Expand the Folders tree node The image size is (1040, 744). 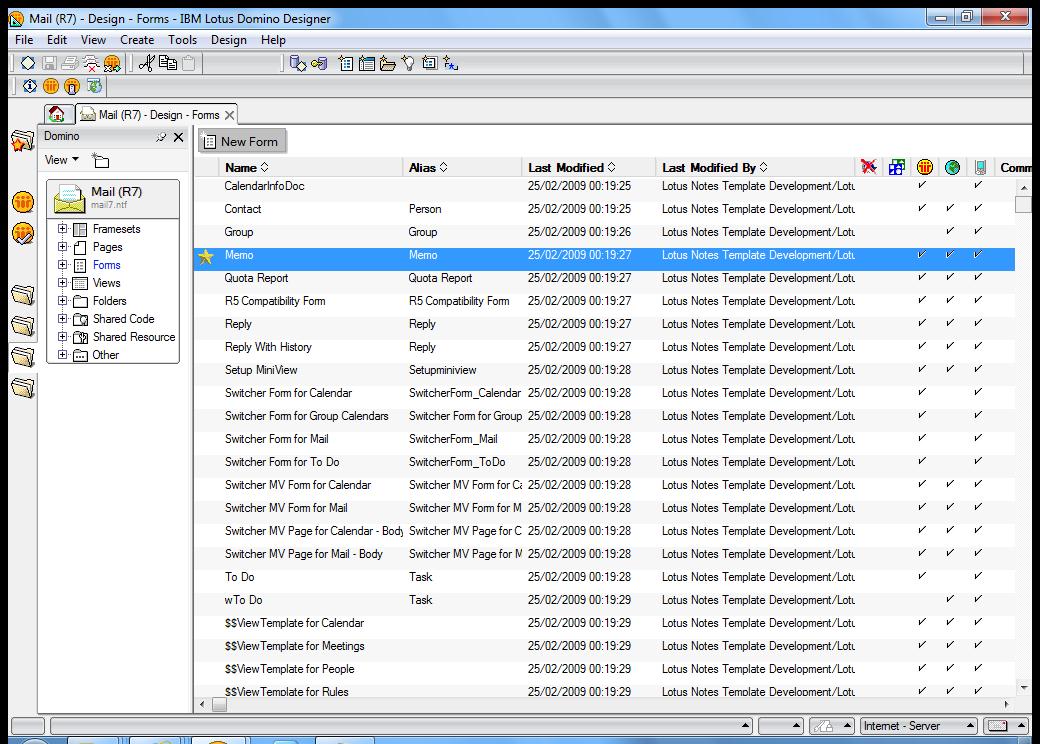[62, 300]
